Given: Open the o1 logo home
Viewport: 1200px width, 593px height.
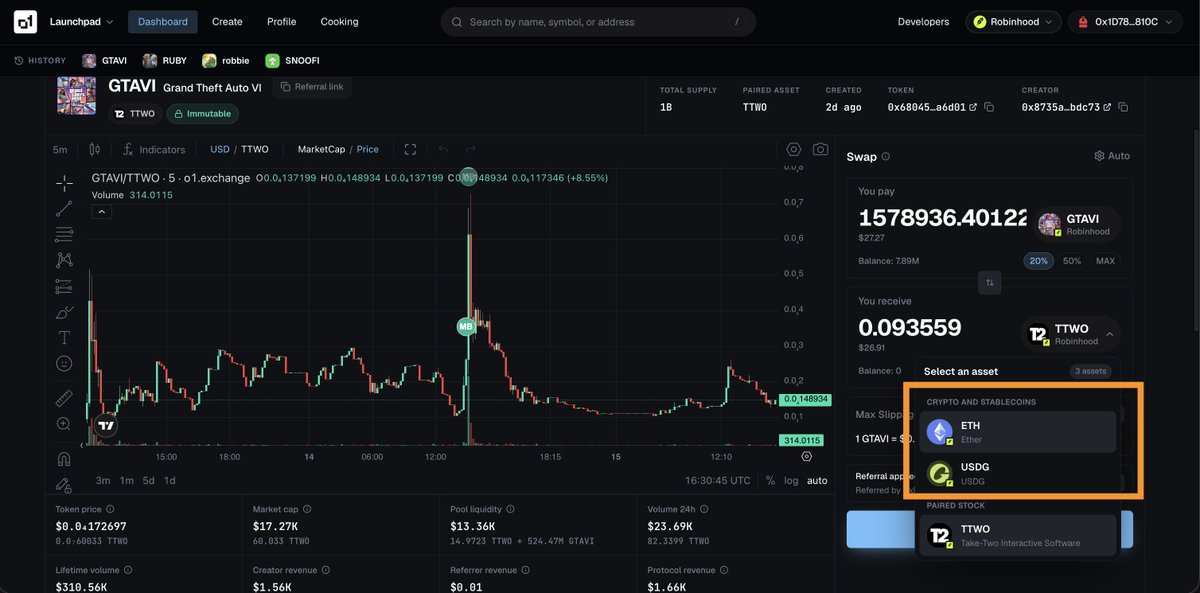Looking at the screenshot, I should [x=26, y=21].
